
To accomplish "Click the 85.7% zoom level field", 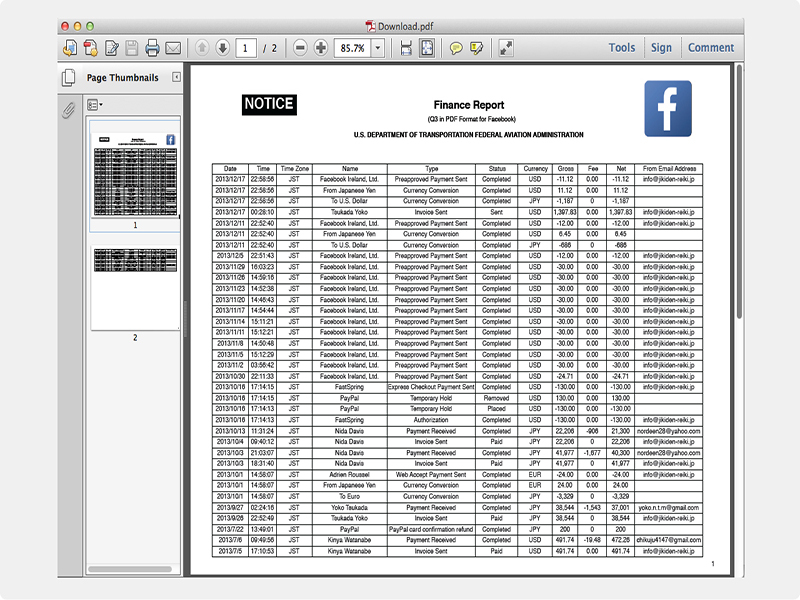I will pyautogui.click(x=353, y=48).
